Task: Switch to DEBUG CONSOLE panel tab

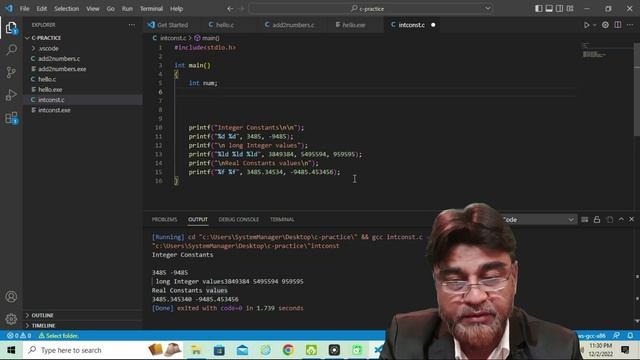Action: (239, 220)
